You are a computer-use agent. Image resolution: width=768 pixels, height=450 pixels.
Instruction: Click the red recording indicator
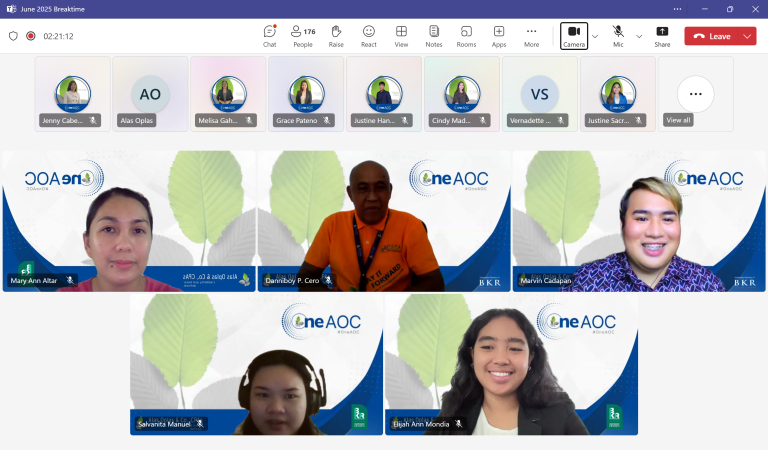coord(31,36)
